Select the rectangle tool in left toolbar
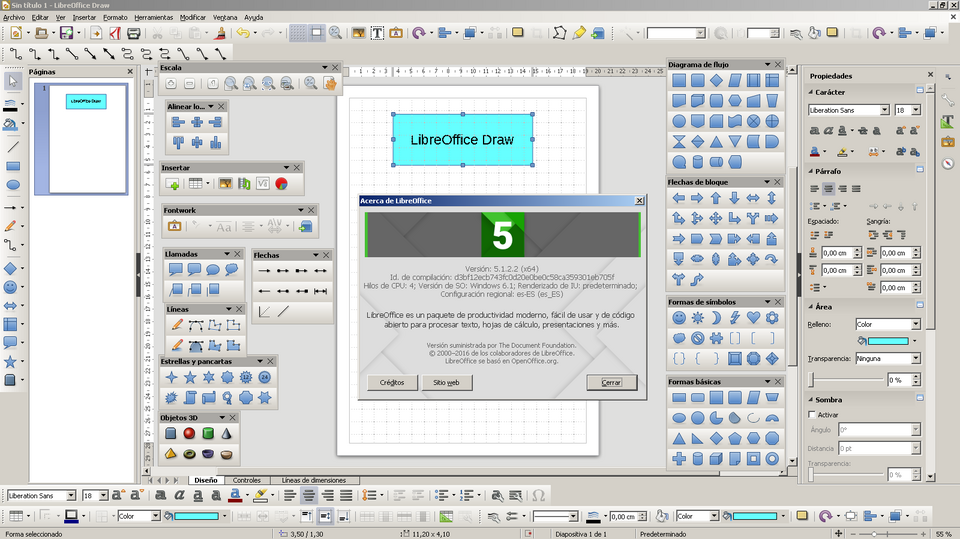 pos(13,166)
